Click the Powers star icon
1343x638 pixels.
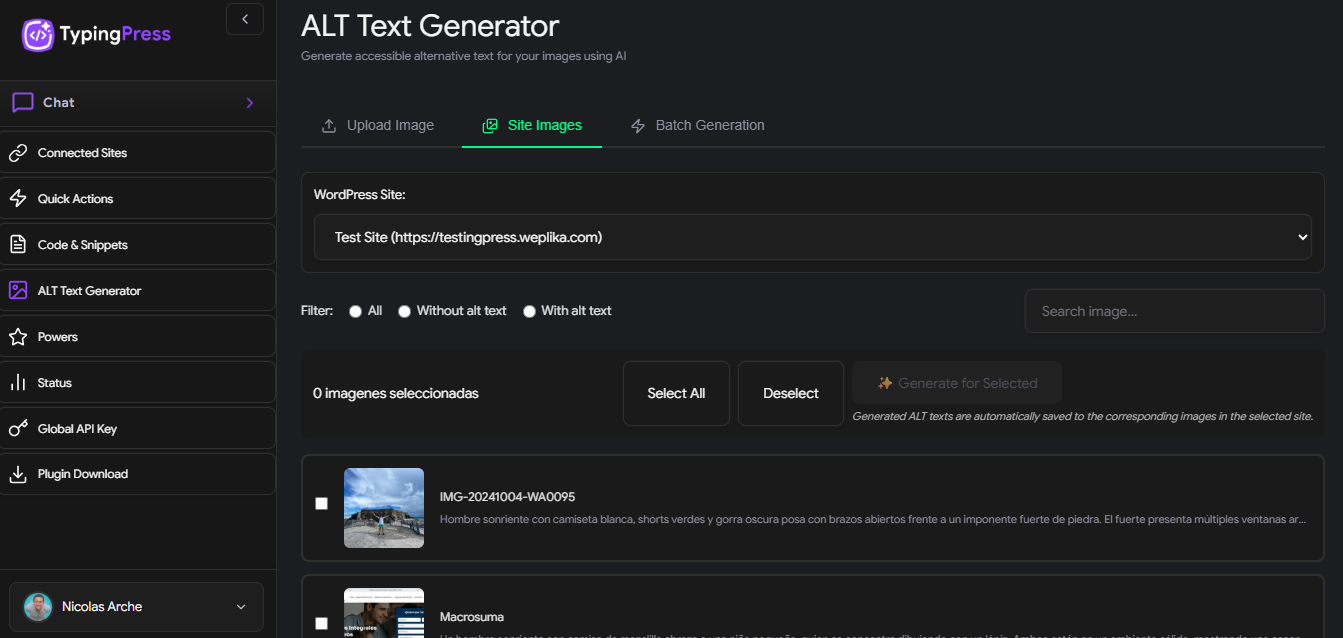point(18,337)
